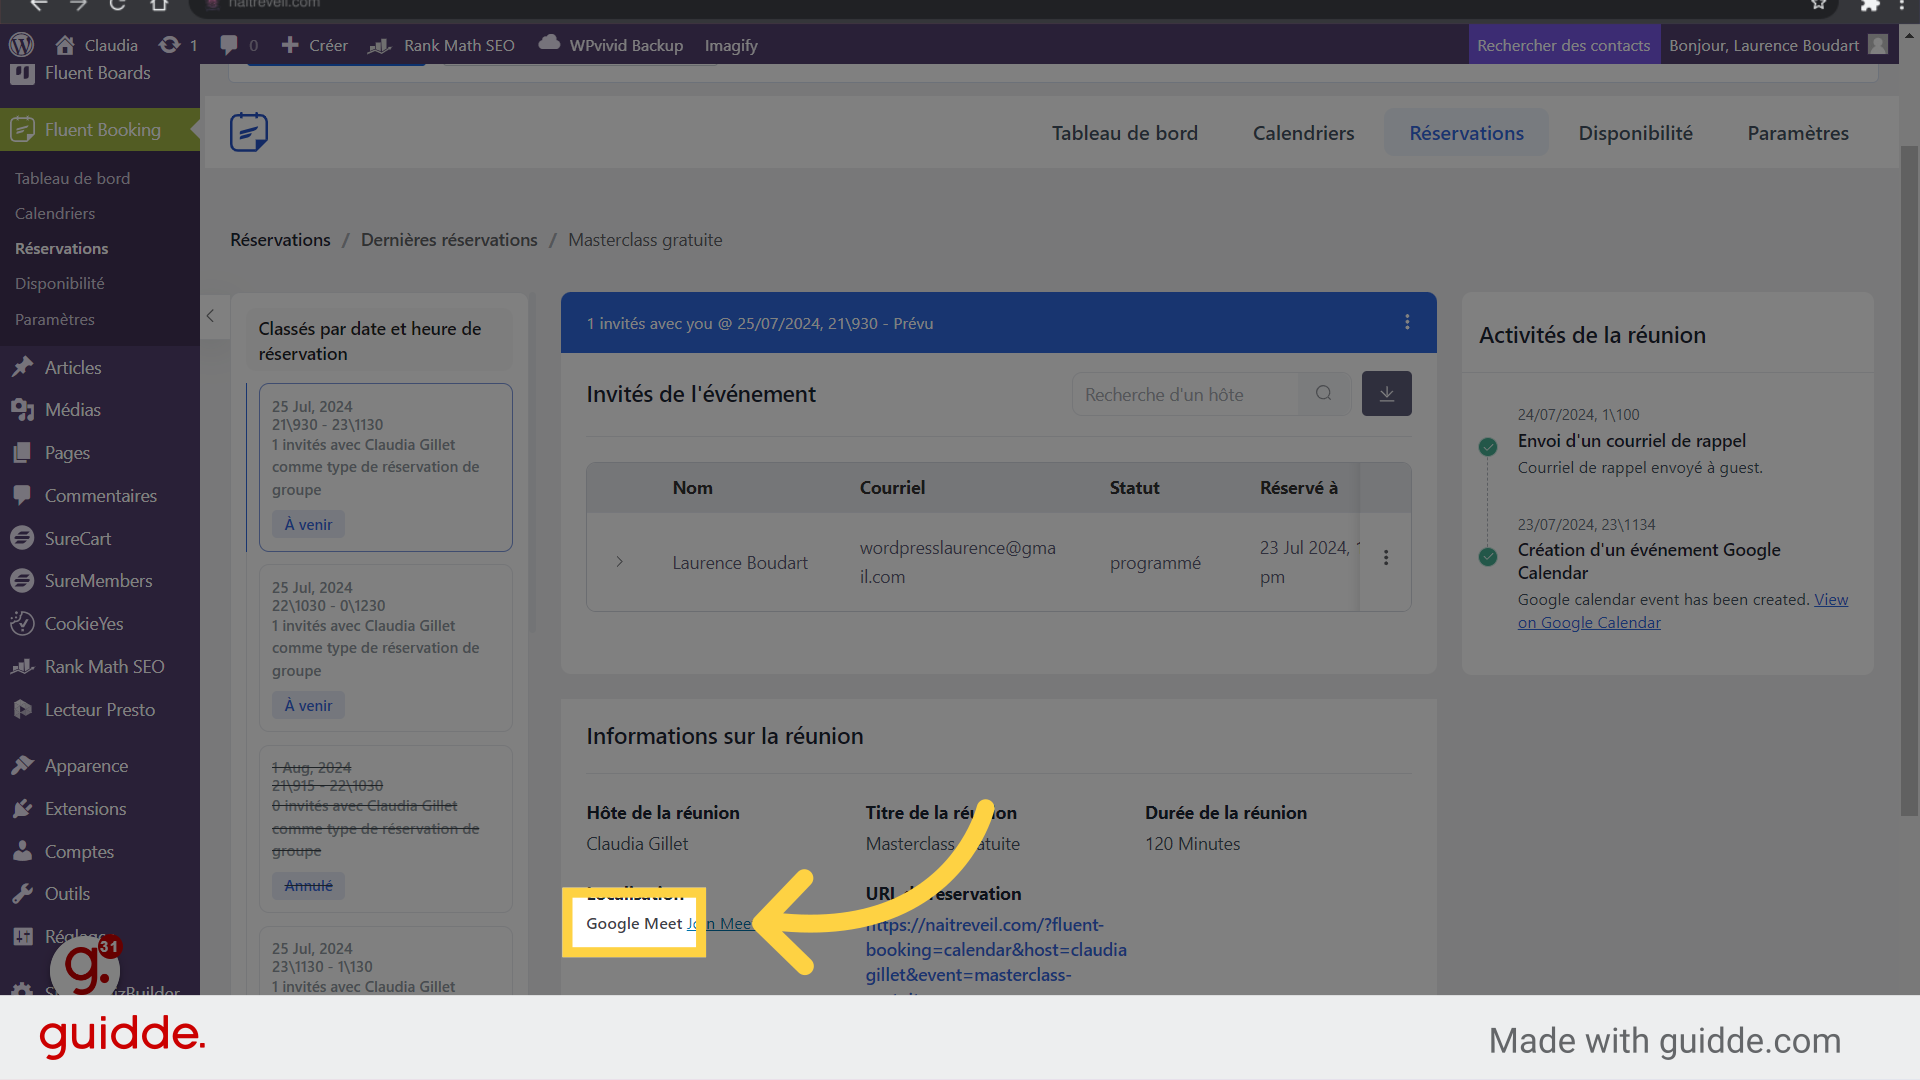This screenshot has width=1920, height=1080.
Task: Open the WordPress logo menu
Action: coord(22,45)
